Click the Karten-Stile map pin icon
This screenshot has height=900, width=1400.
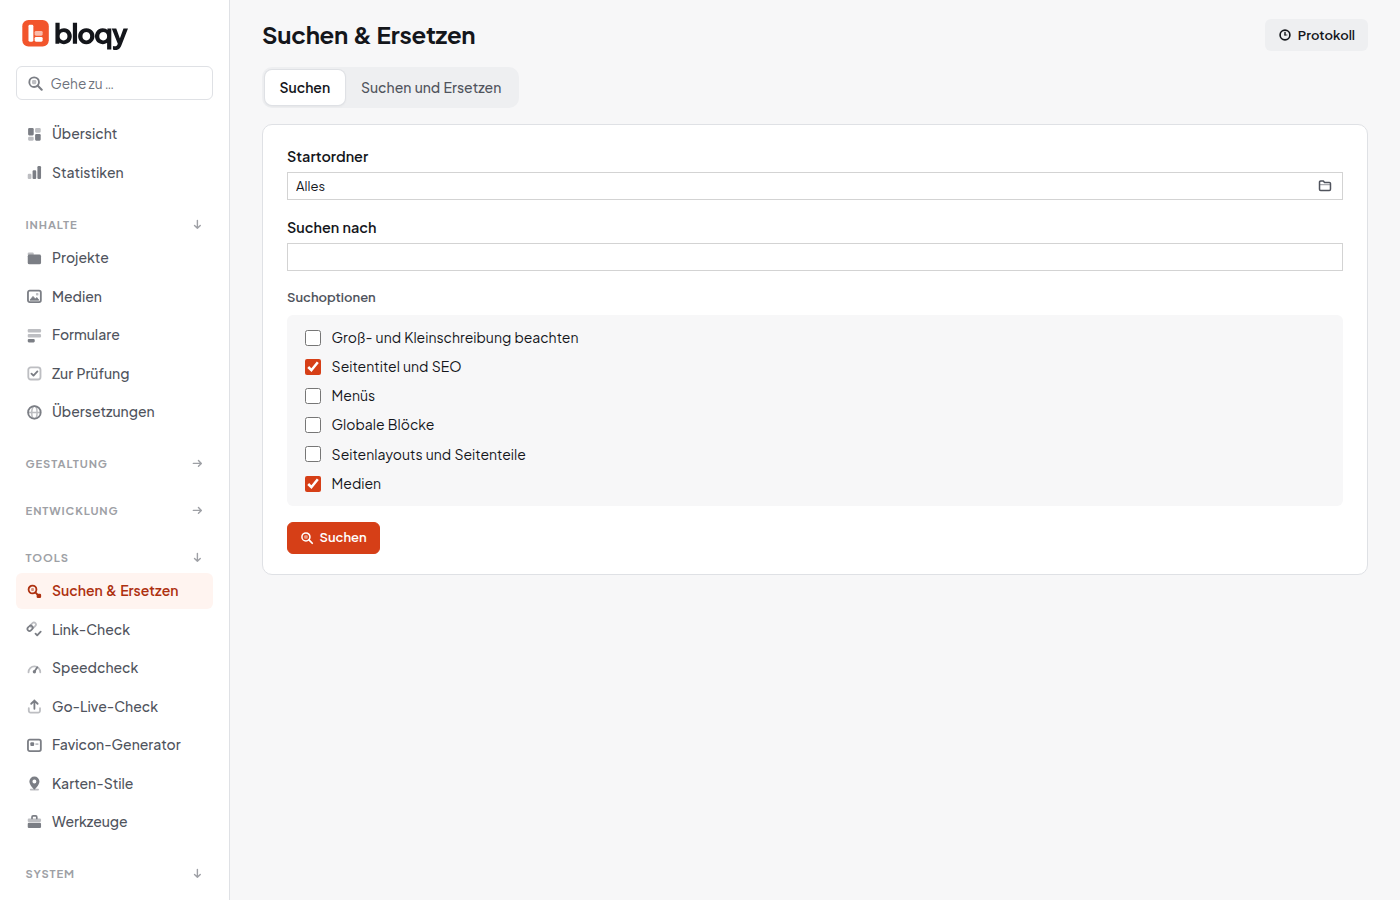(34, 784)
